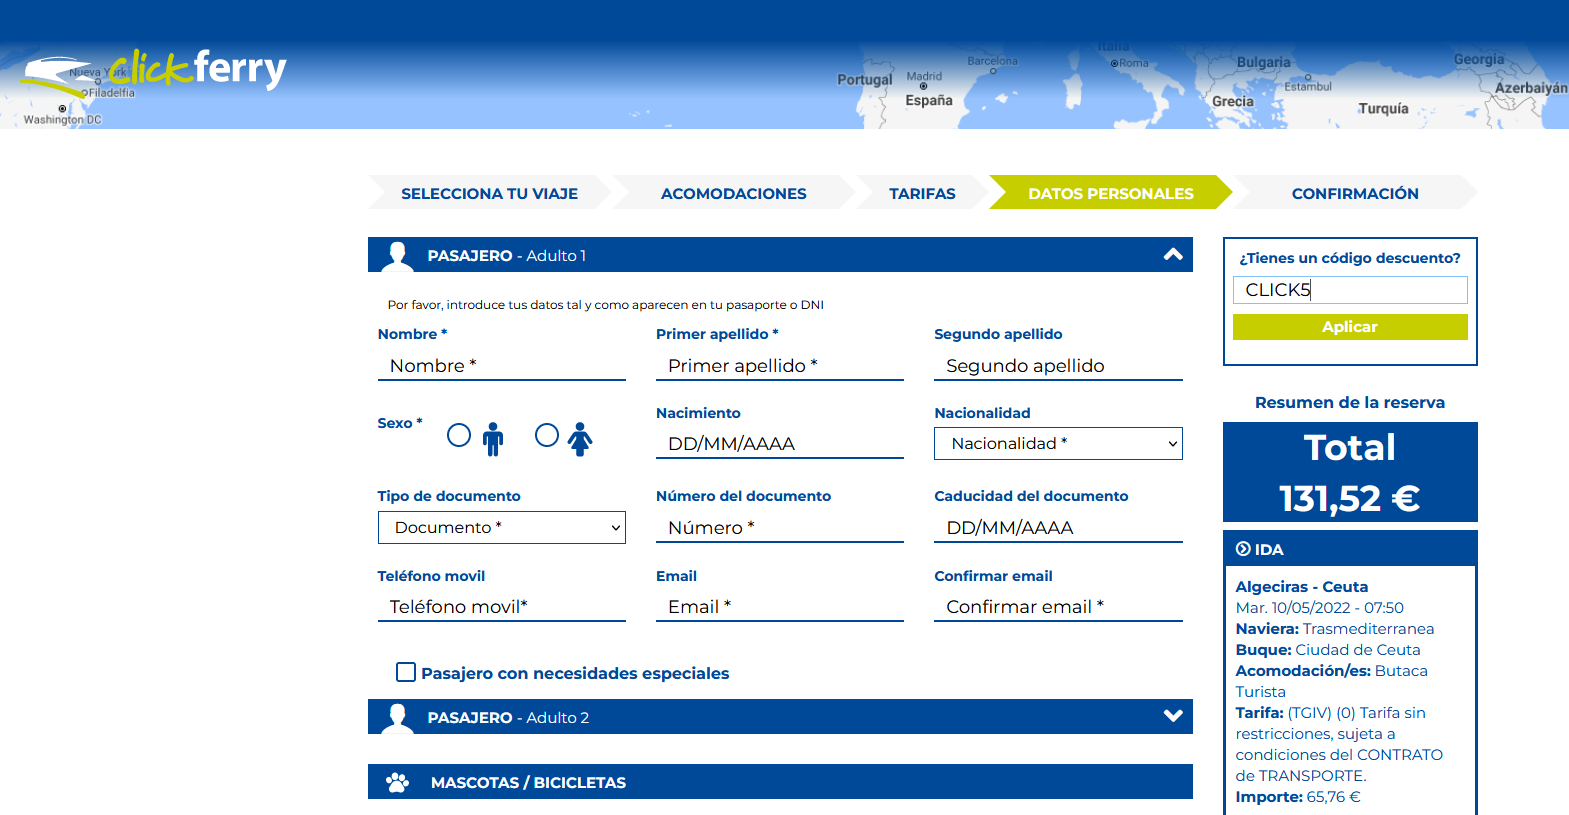Click the Primer apellido input field
Screen dimensions: 1569x815
780,366
